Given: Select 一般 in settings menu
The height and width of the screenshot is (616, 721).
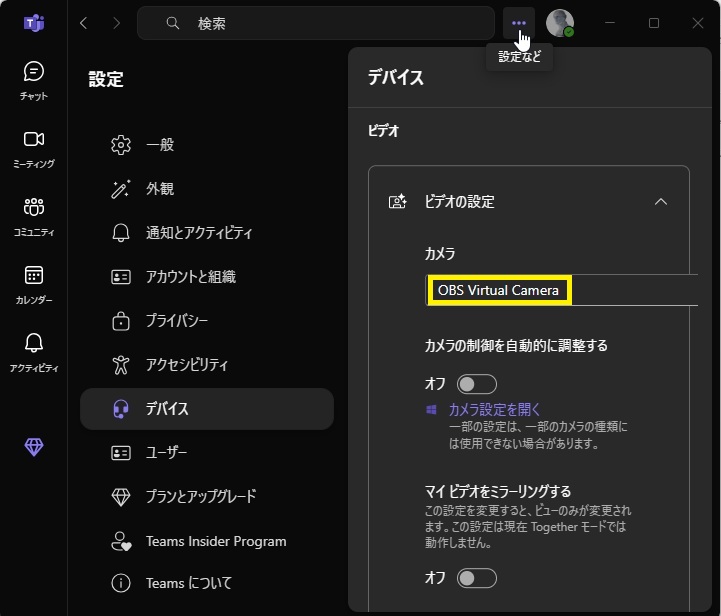Looking at the screenshot, I should click(160, 145).
